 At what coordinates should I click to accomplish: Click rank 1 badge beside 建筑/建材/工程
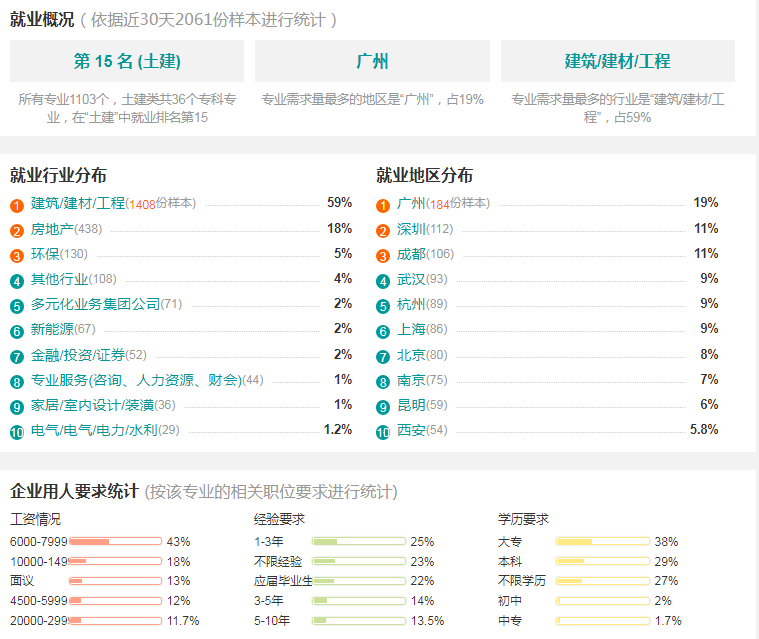[x=17, y=206]
